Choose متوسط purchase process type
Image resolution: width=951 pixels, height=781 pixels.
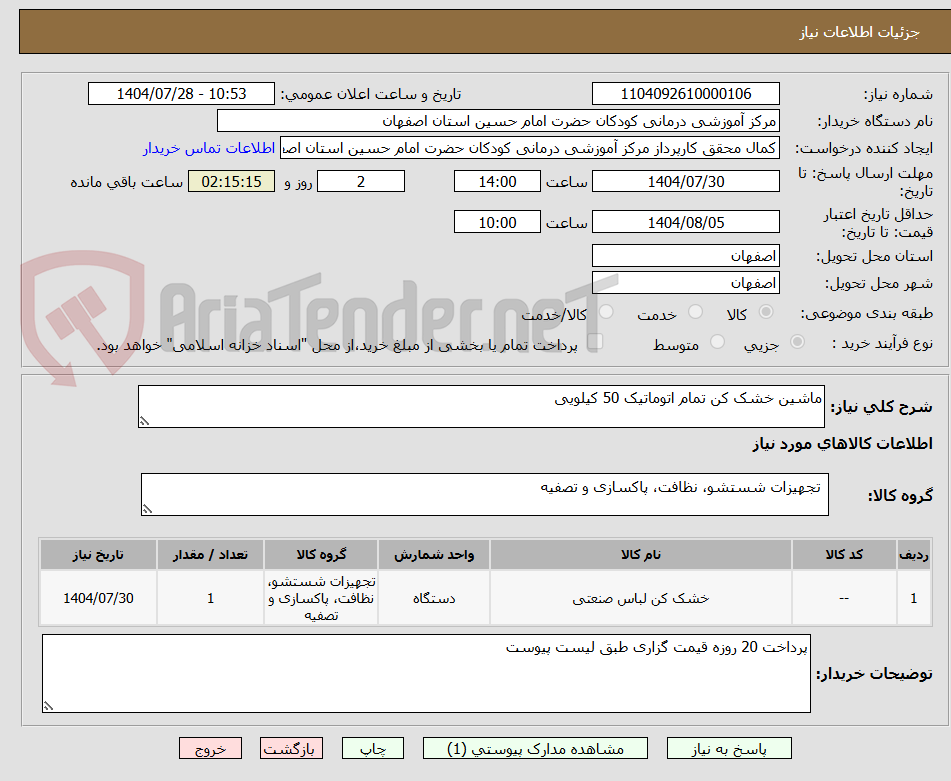coord(717,340)
